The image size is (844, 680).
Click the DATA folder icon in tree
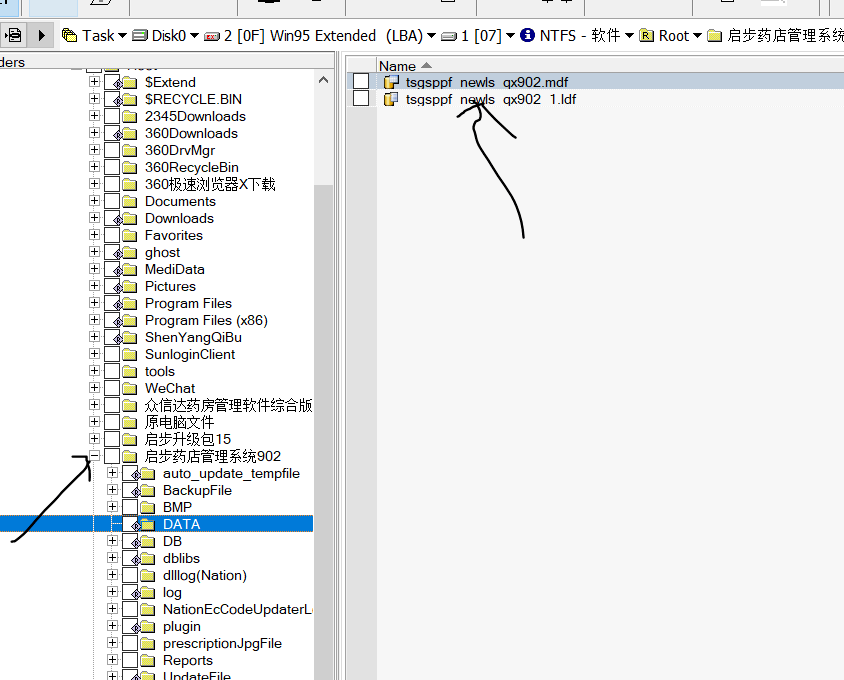click(146, 524)
